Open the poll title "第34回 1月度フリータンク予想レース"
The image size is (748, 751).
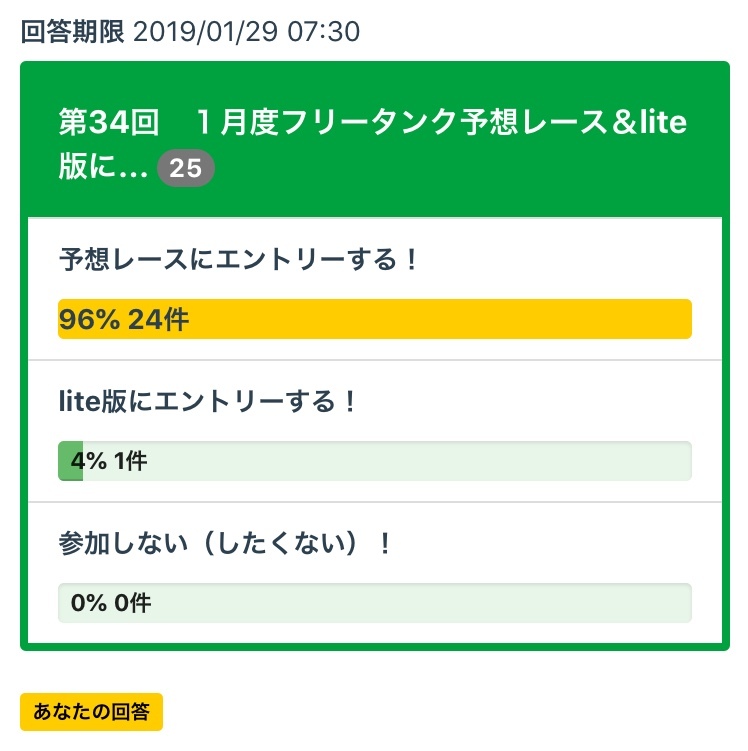pos(372,125)
